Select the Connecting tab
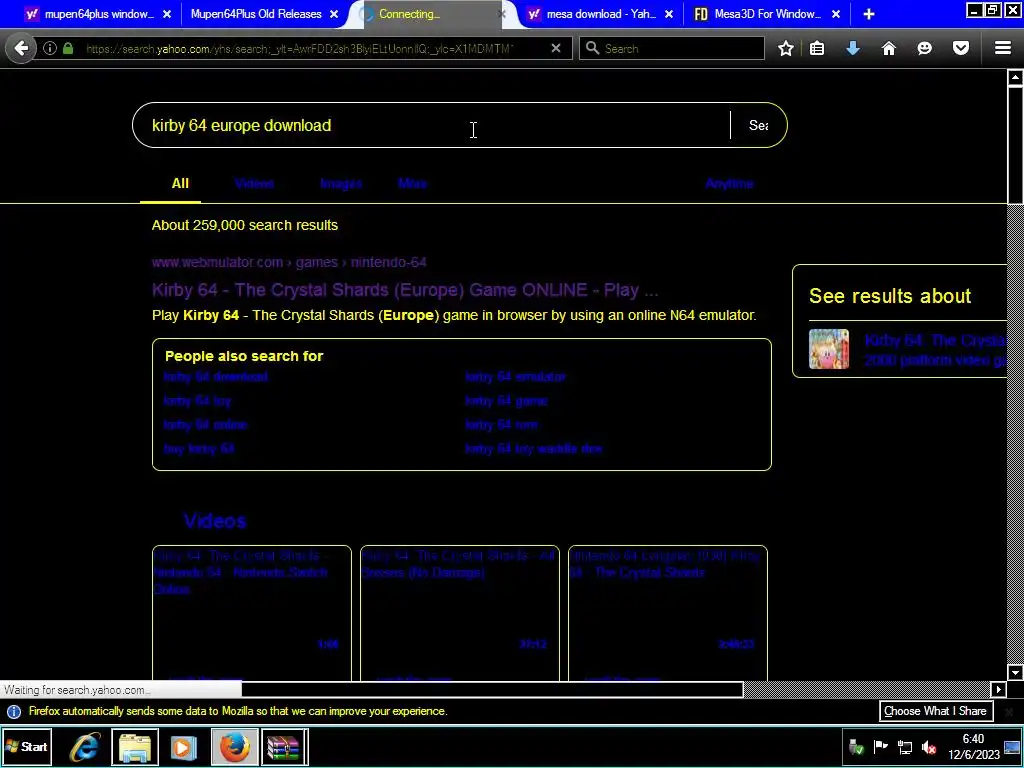This screenshot has height=768, width=1024. 432,14
